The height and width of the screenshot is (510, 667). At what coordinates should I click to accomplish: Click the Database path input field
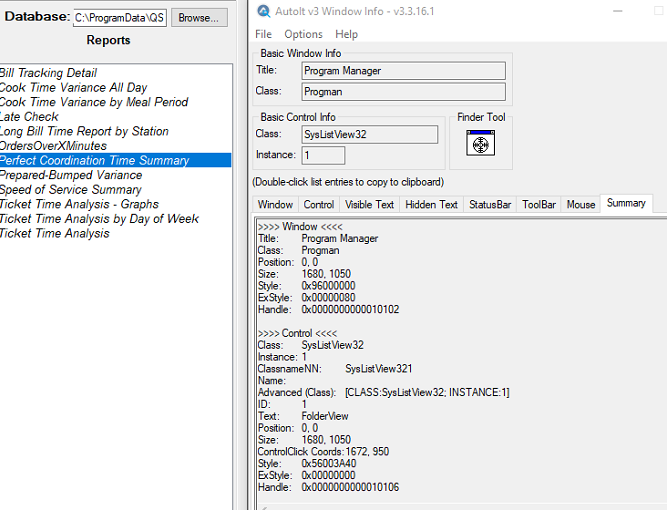click(120, 18)
